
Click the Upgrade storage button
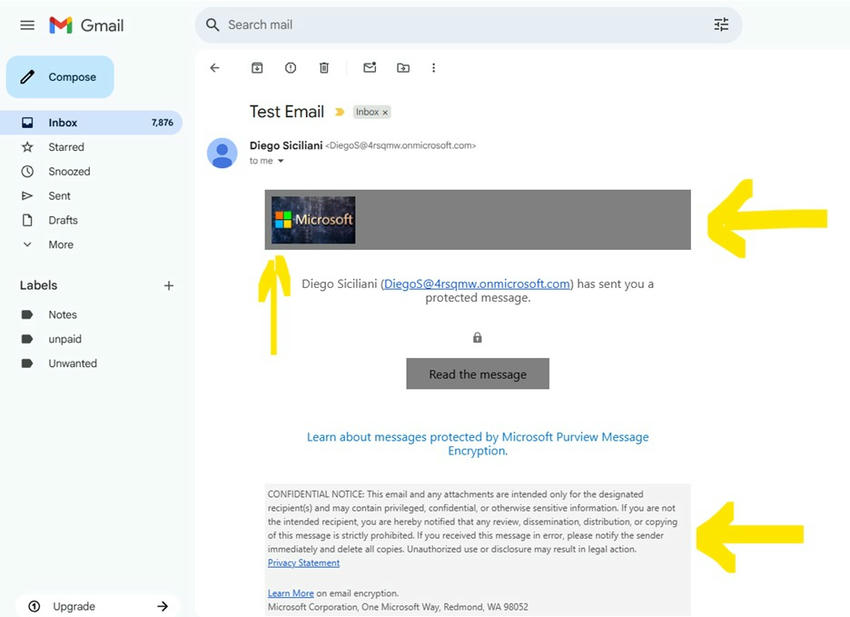coord(98,606)
